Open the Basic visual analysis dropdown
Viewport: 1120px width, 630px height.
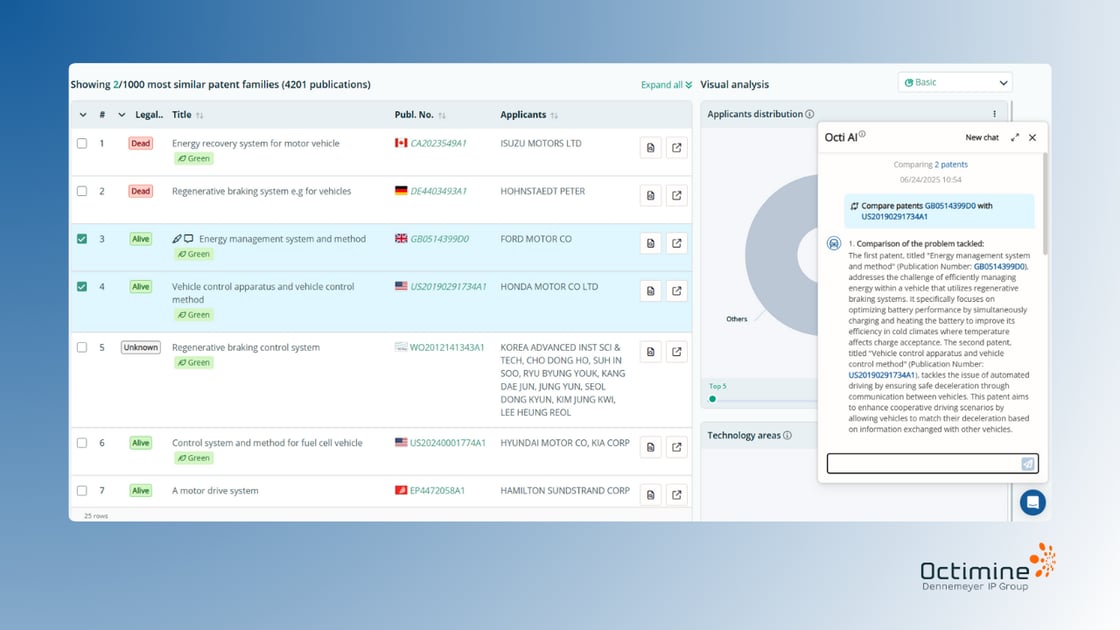coord(954,82)
